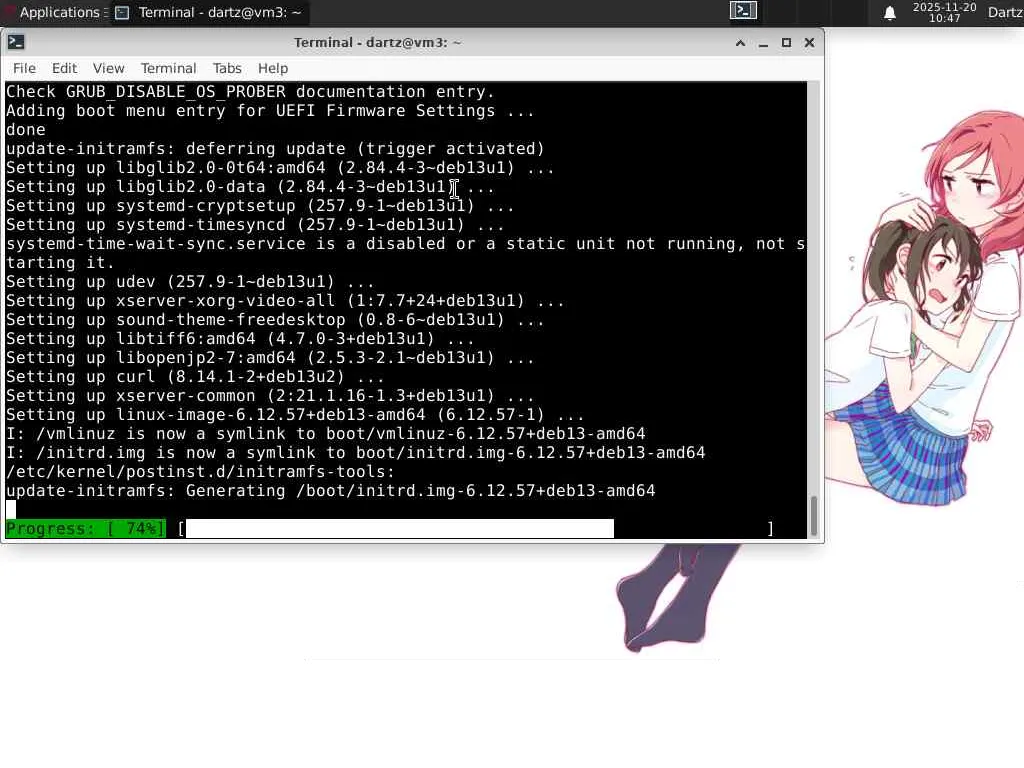
Task: Open the Applications menu in the panel
Action: [x=54, y=12]
